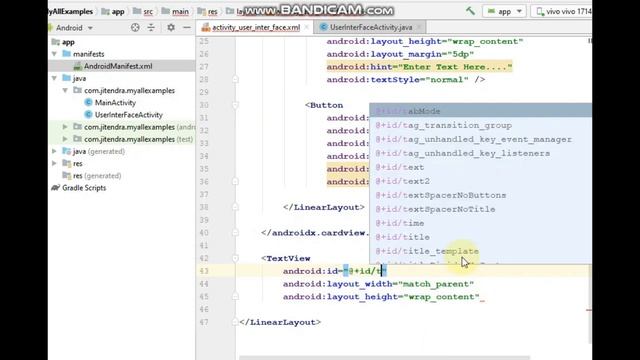Select the Gradle Scripts node
Image resolution: width=640 pixels, height=360 pixels.
84,188
